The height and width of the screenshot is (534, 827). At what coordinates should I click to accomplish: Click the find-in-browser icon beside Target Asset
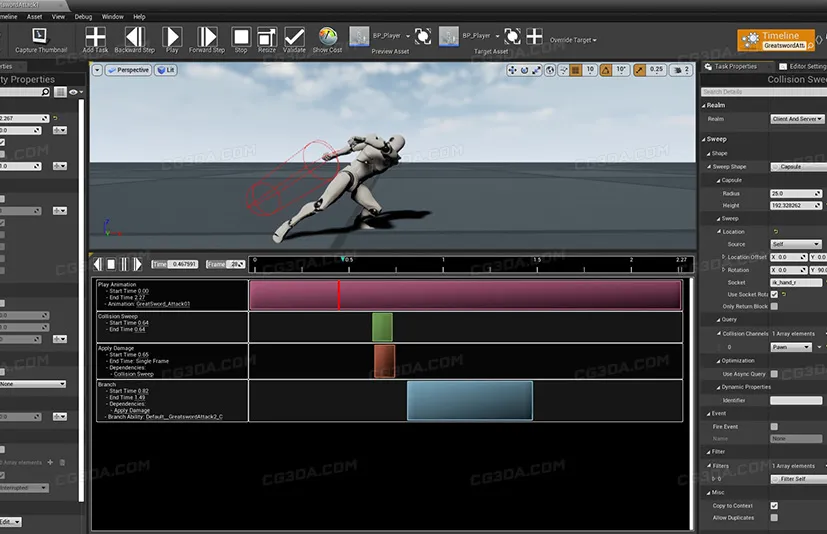(x=512, y=36)
